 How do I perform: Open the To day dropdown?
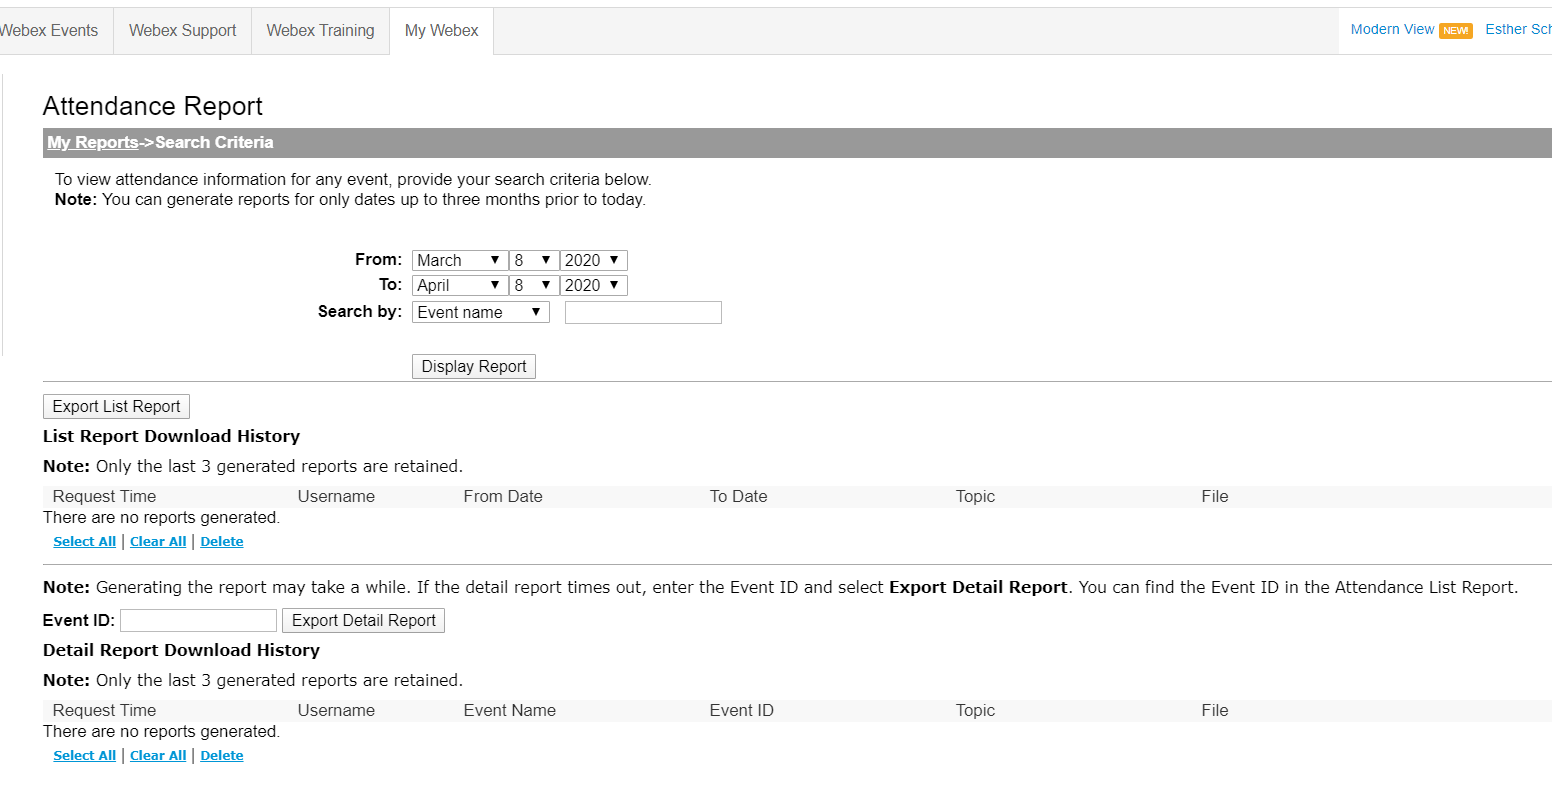534,285
